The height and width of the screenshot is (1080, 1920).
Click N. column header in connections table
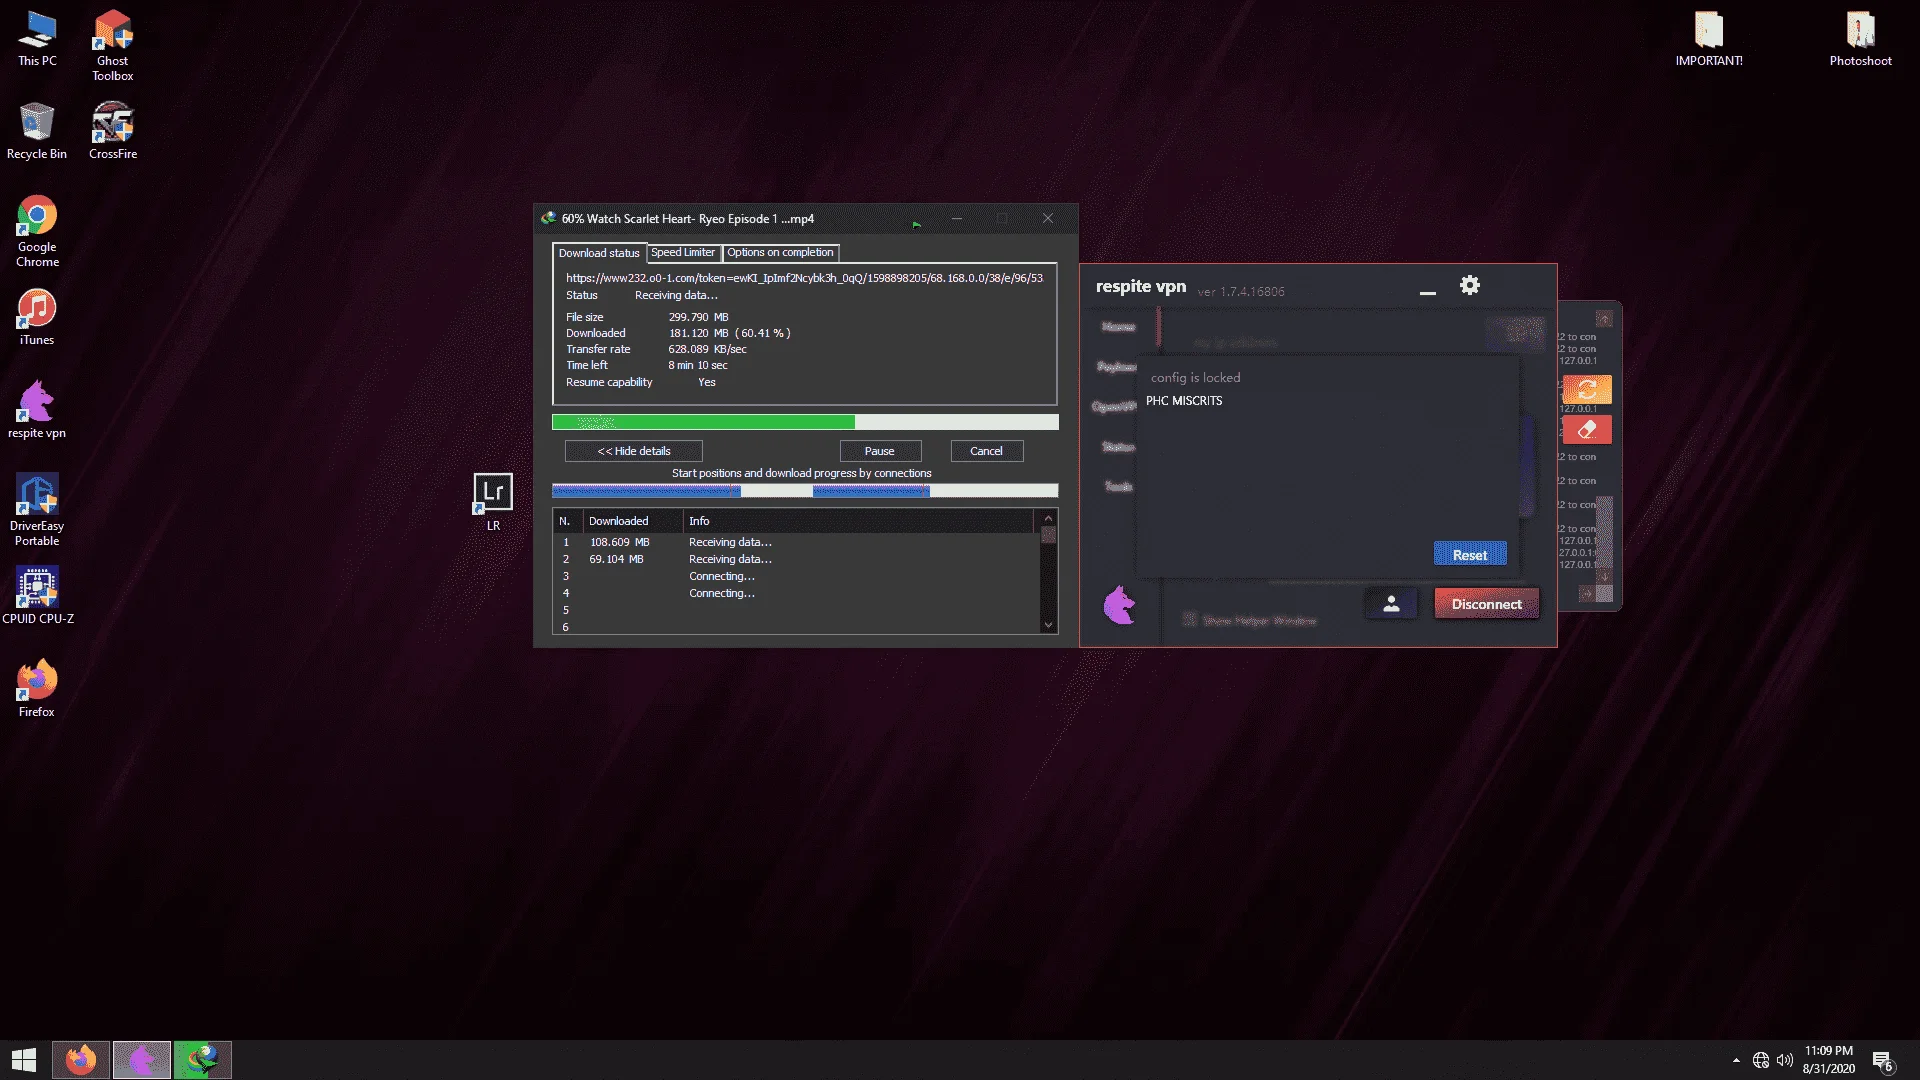pyautogui.click(x=565, y=521)
